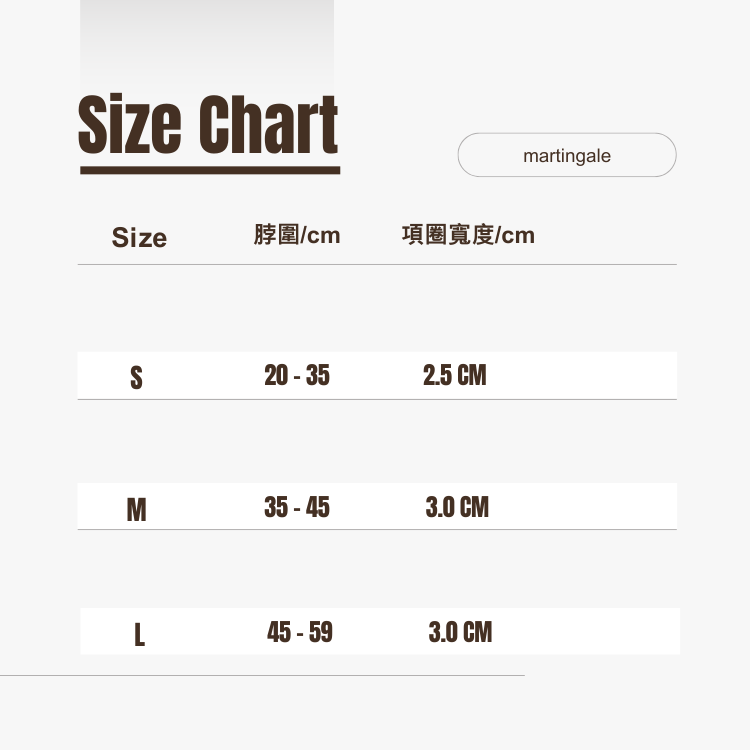Click the thick brown underline beneath the title
The height and width of the screenshot is (750, 750).
point(210,170)
